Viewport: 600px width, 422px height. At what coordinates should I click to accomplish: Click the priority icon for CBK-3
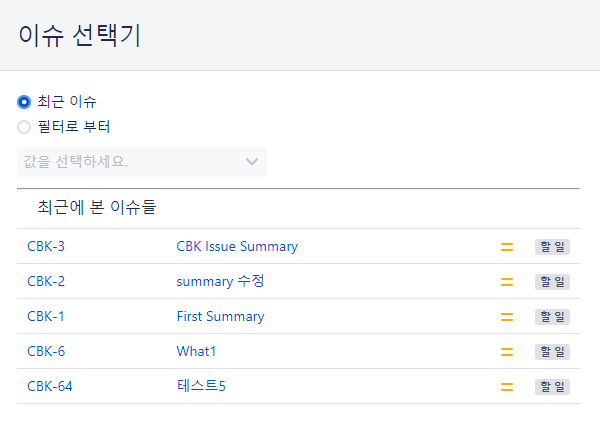click(x=507, y=247)
